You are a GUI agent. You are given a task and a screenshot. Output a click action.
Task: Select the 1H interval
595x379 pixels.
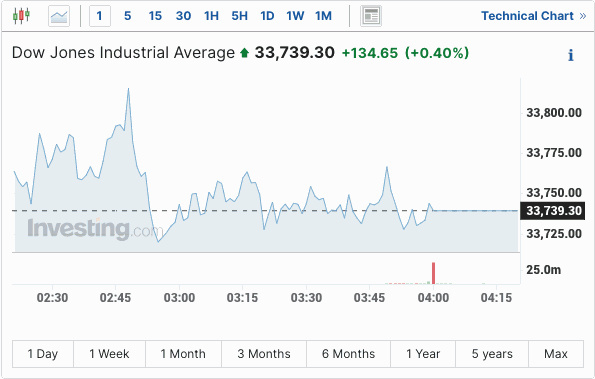point(211,16)
